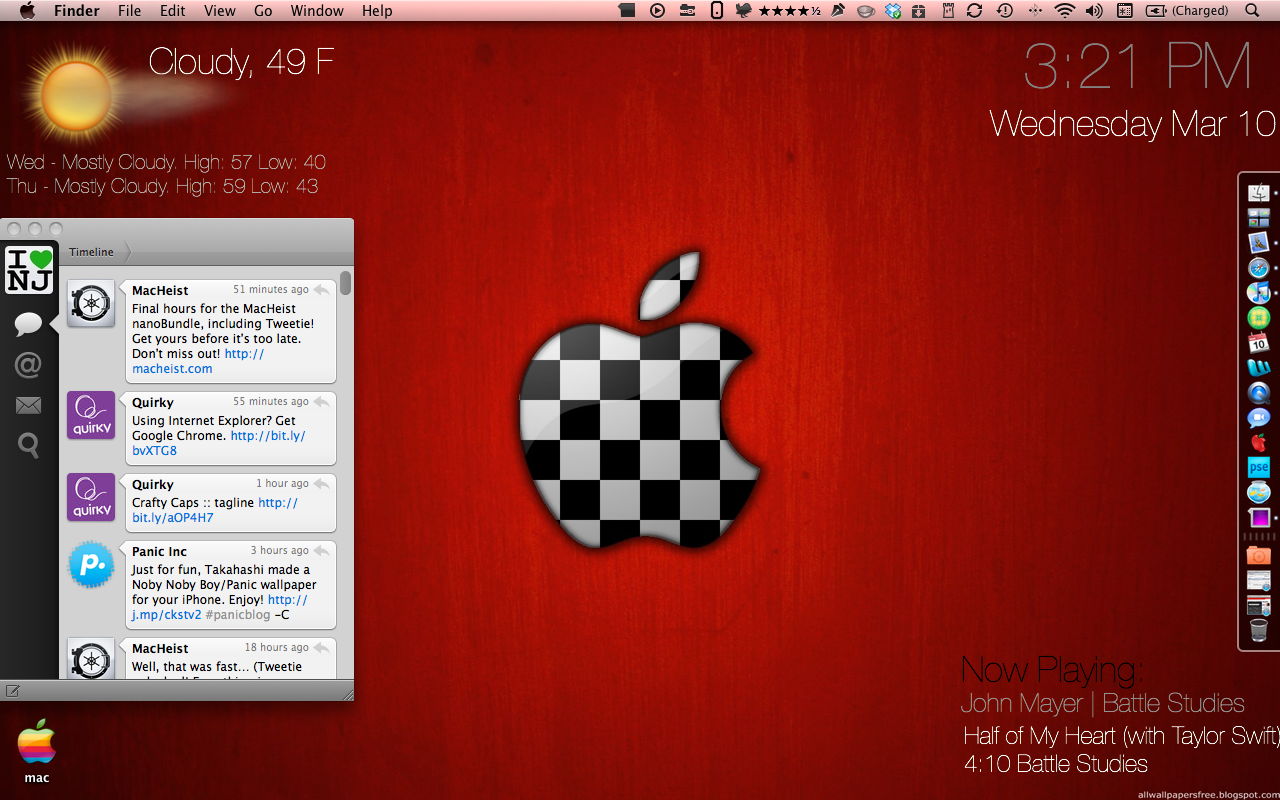Screen dimensions: 1280x800
Task: Open the j.mp/ckstv2 link in Panic tweet
Action: (x=166, y=615)
